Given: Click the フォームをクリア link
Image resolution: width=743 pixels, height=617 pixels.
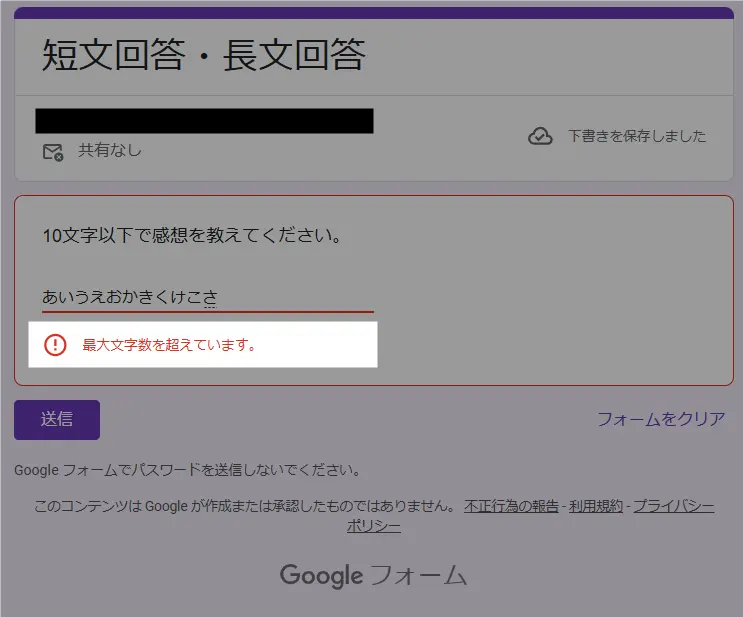Looking at the screenshot, I should click(x=661, y=419).
